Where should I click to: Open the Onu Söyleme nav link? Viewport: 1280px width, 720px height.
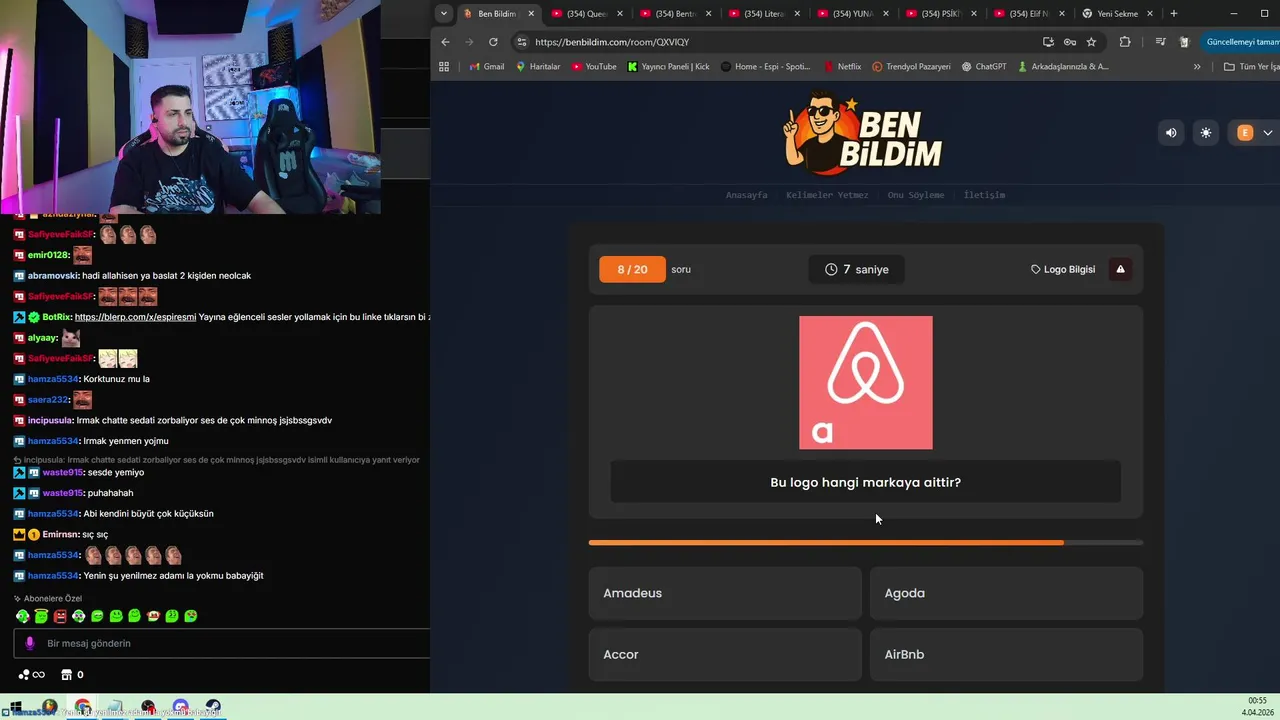point(916,195)
